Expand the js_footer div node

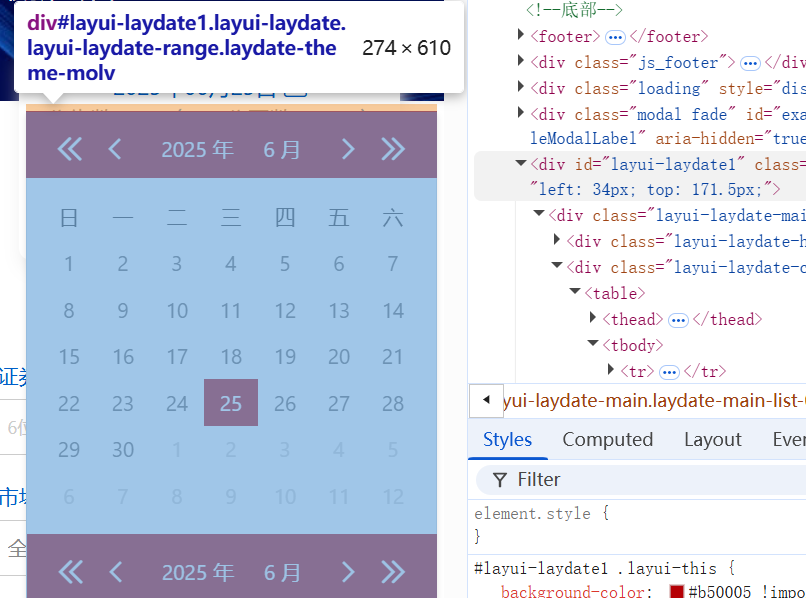[521, 61]
